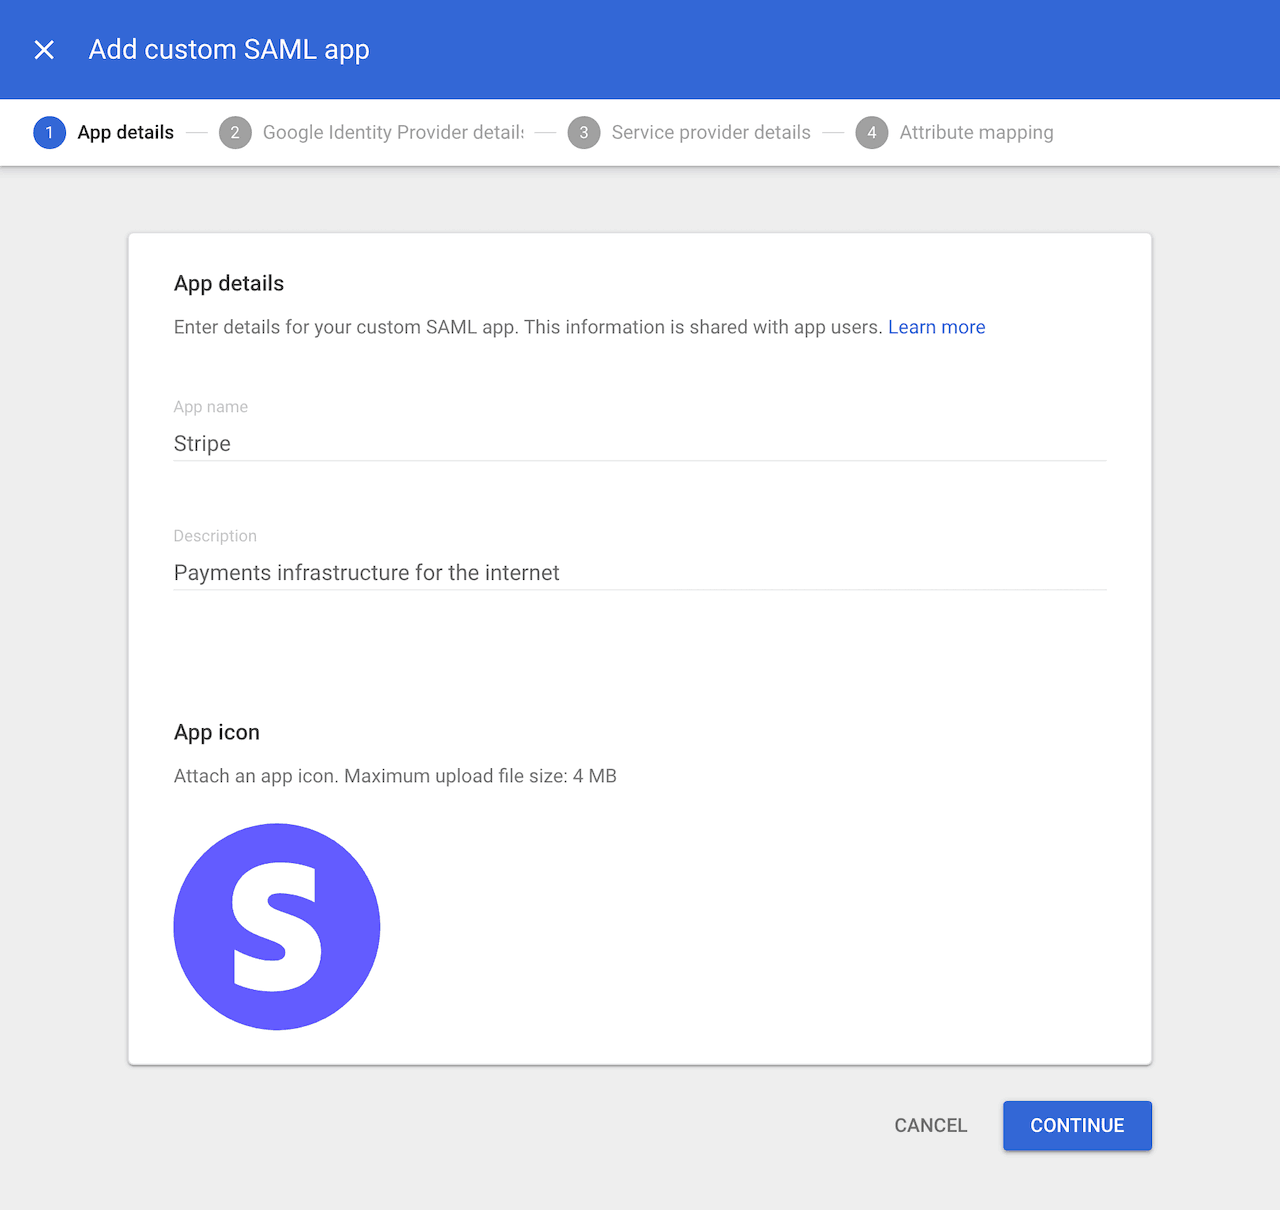This screenshot has height=1210, width=1280.
Task: Click the App details section heading
Action: coord(229,283)
